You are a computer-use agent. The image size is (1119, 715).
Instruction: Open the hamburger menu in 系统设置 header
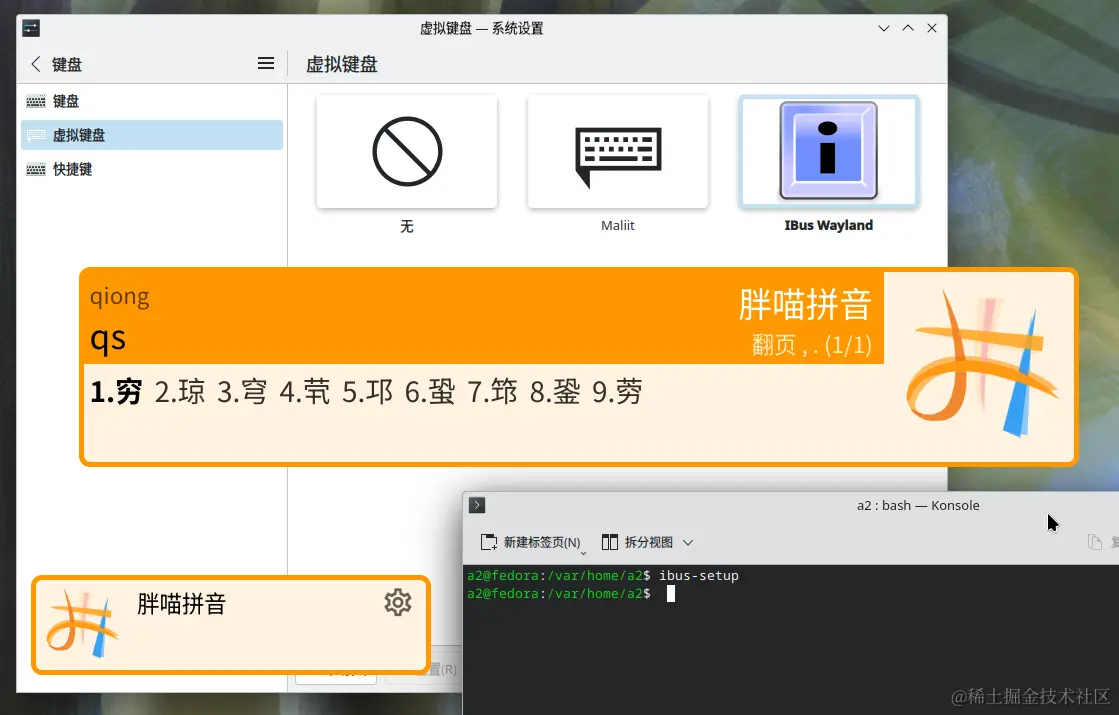pyautogui.click(x=265, y=63)
